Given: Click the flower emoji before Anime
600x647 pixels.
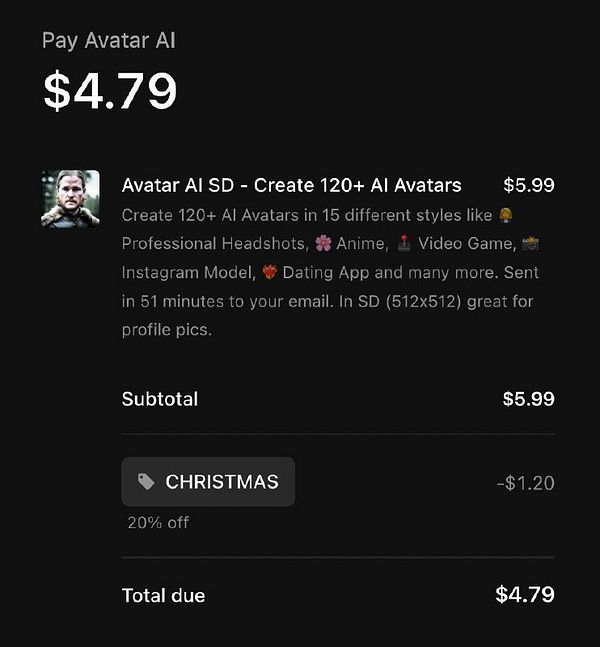Looking at the screenshot, I should [323, 243].
